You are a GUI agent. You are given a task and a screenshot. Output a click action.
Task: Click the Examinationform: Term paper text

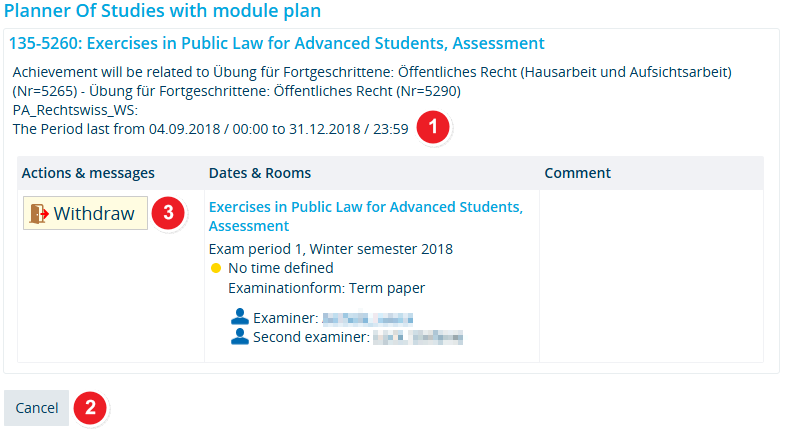[327, 288]
